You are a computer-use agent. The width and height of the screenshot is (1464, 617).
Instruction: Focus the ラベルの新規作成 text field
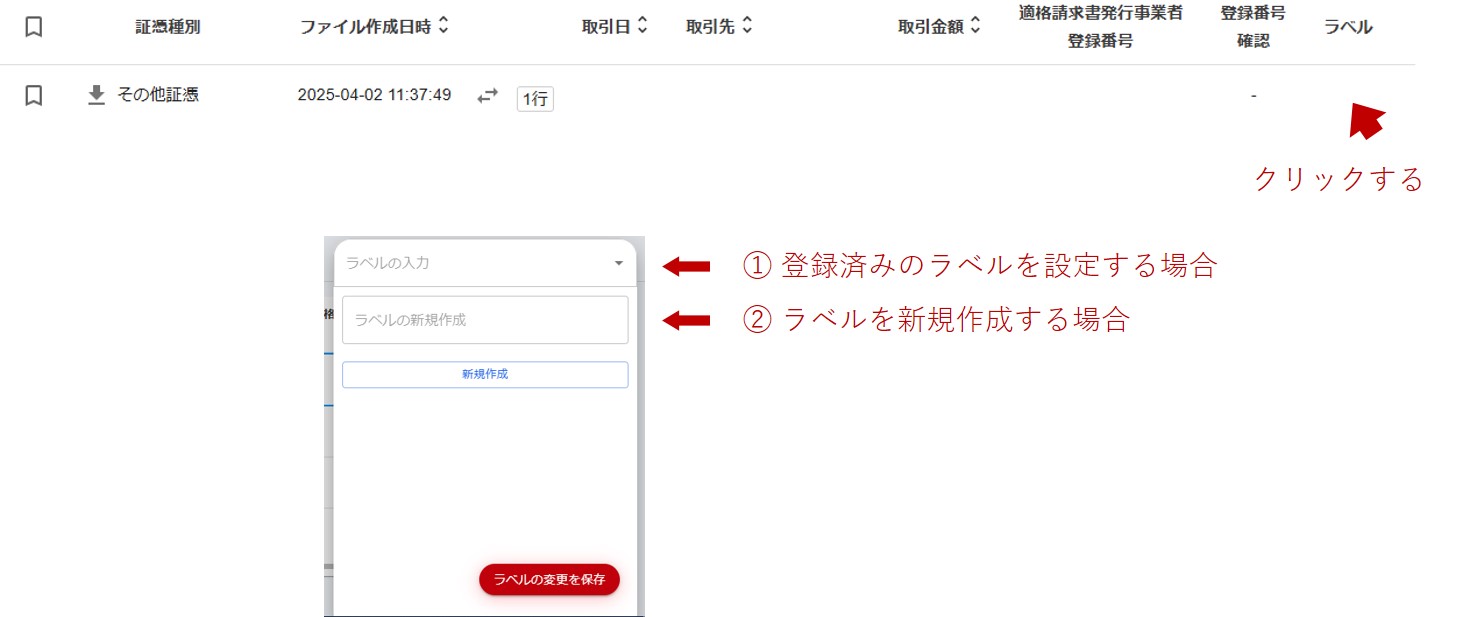coord(485,320)
